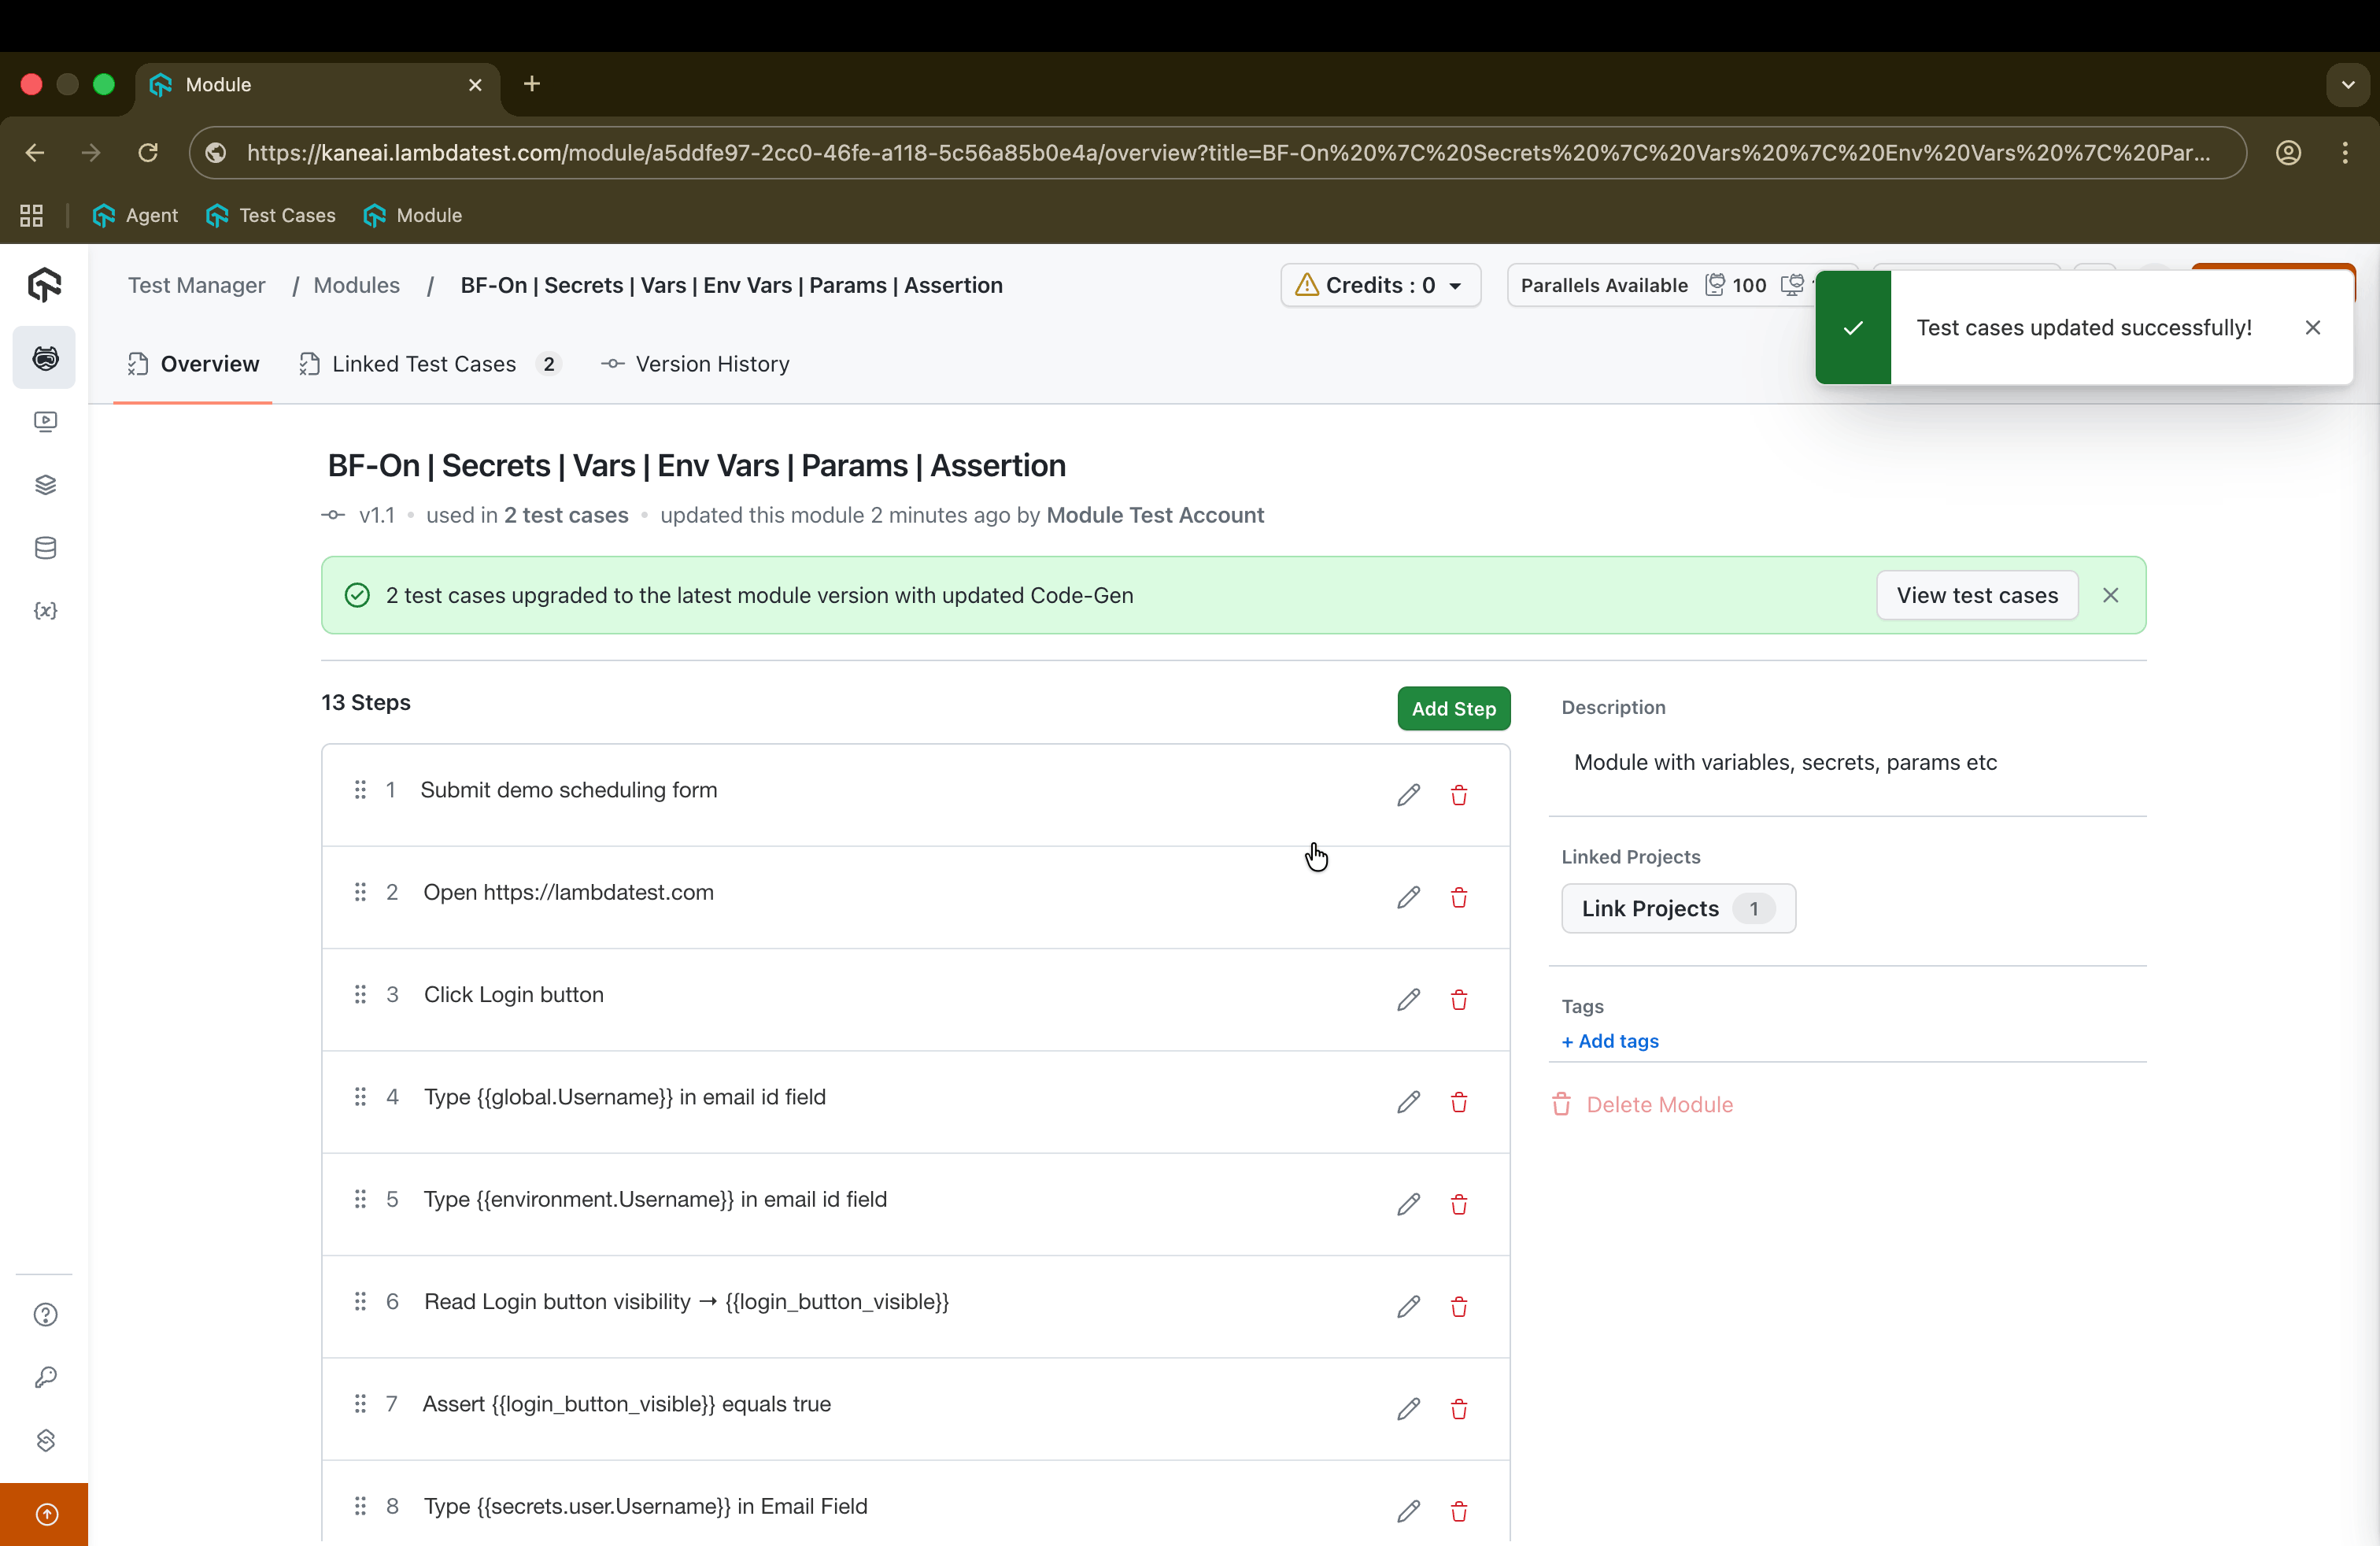Expand the Credits dropdown
Screen dimensions: 2380x1546
point(1380,285)
